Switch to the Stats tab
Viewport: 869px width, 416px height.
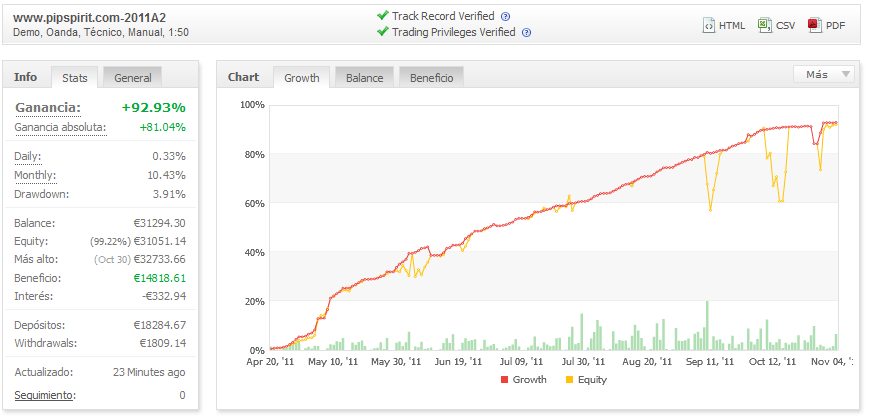coord(75,78)
